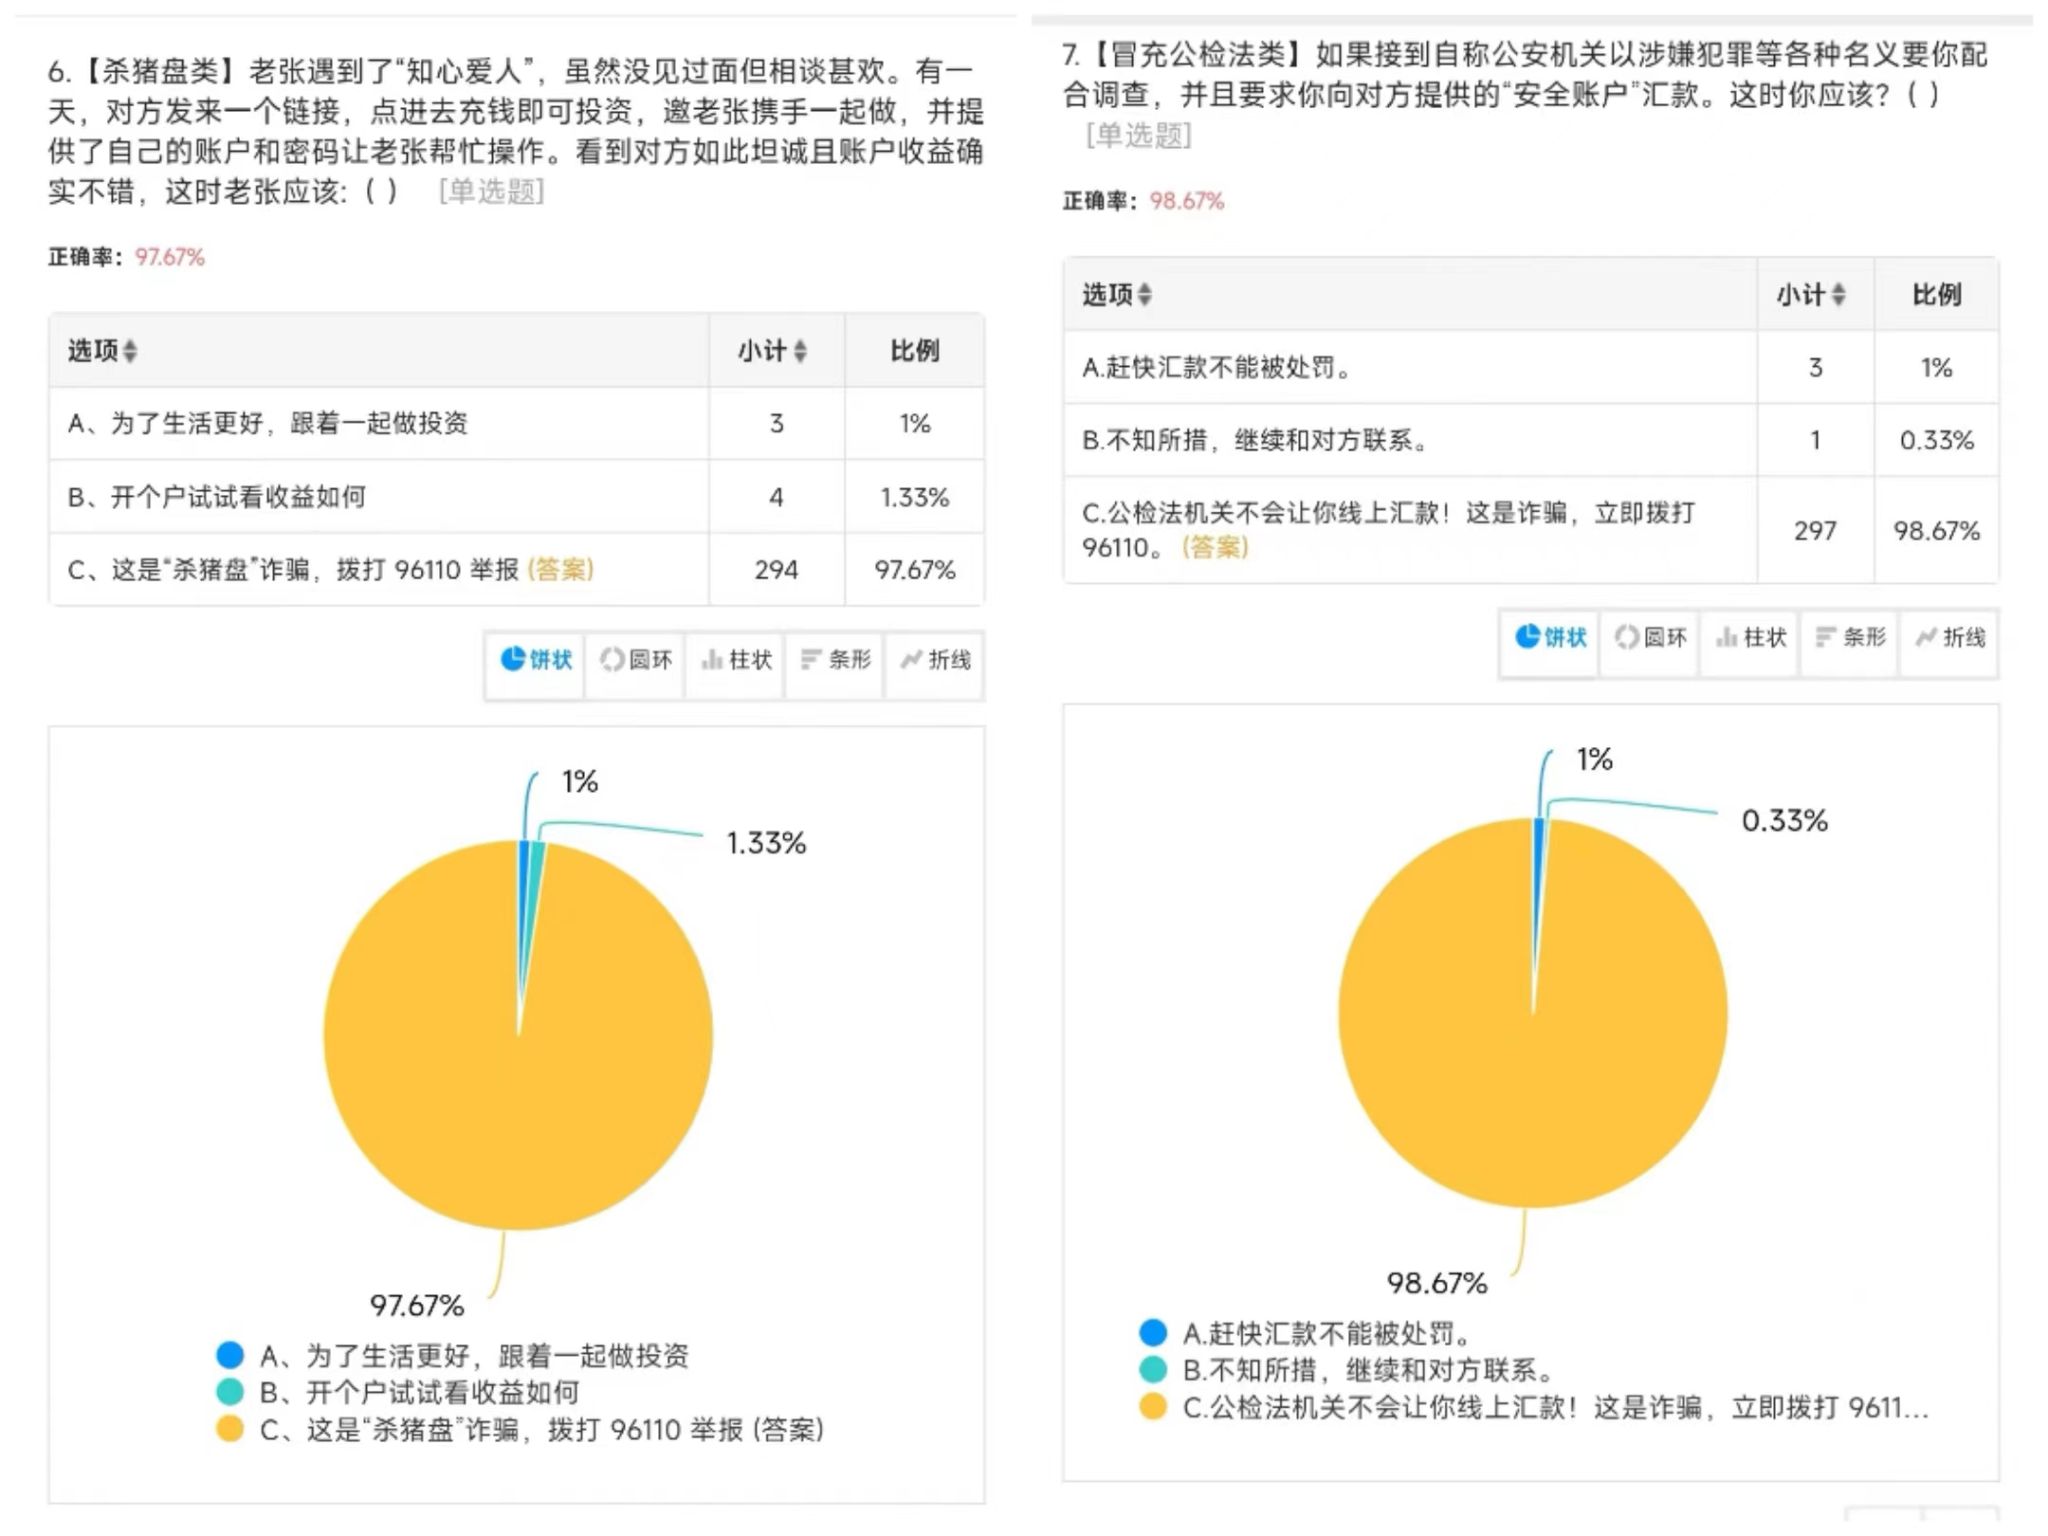
Task: Toggle teal legend dot for option B, question 7
Action: tap(1153, 1369)
